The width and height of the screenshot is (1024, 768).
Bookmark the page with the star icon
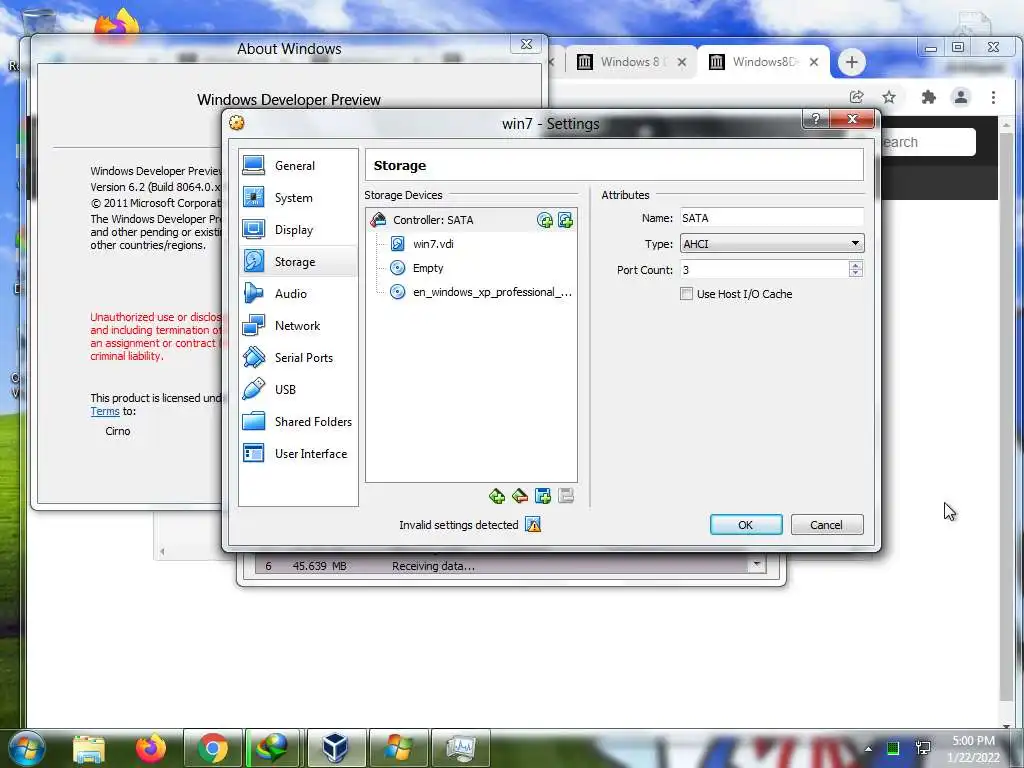click(889, 97)
